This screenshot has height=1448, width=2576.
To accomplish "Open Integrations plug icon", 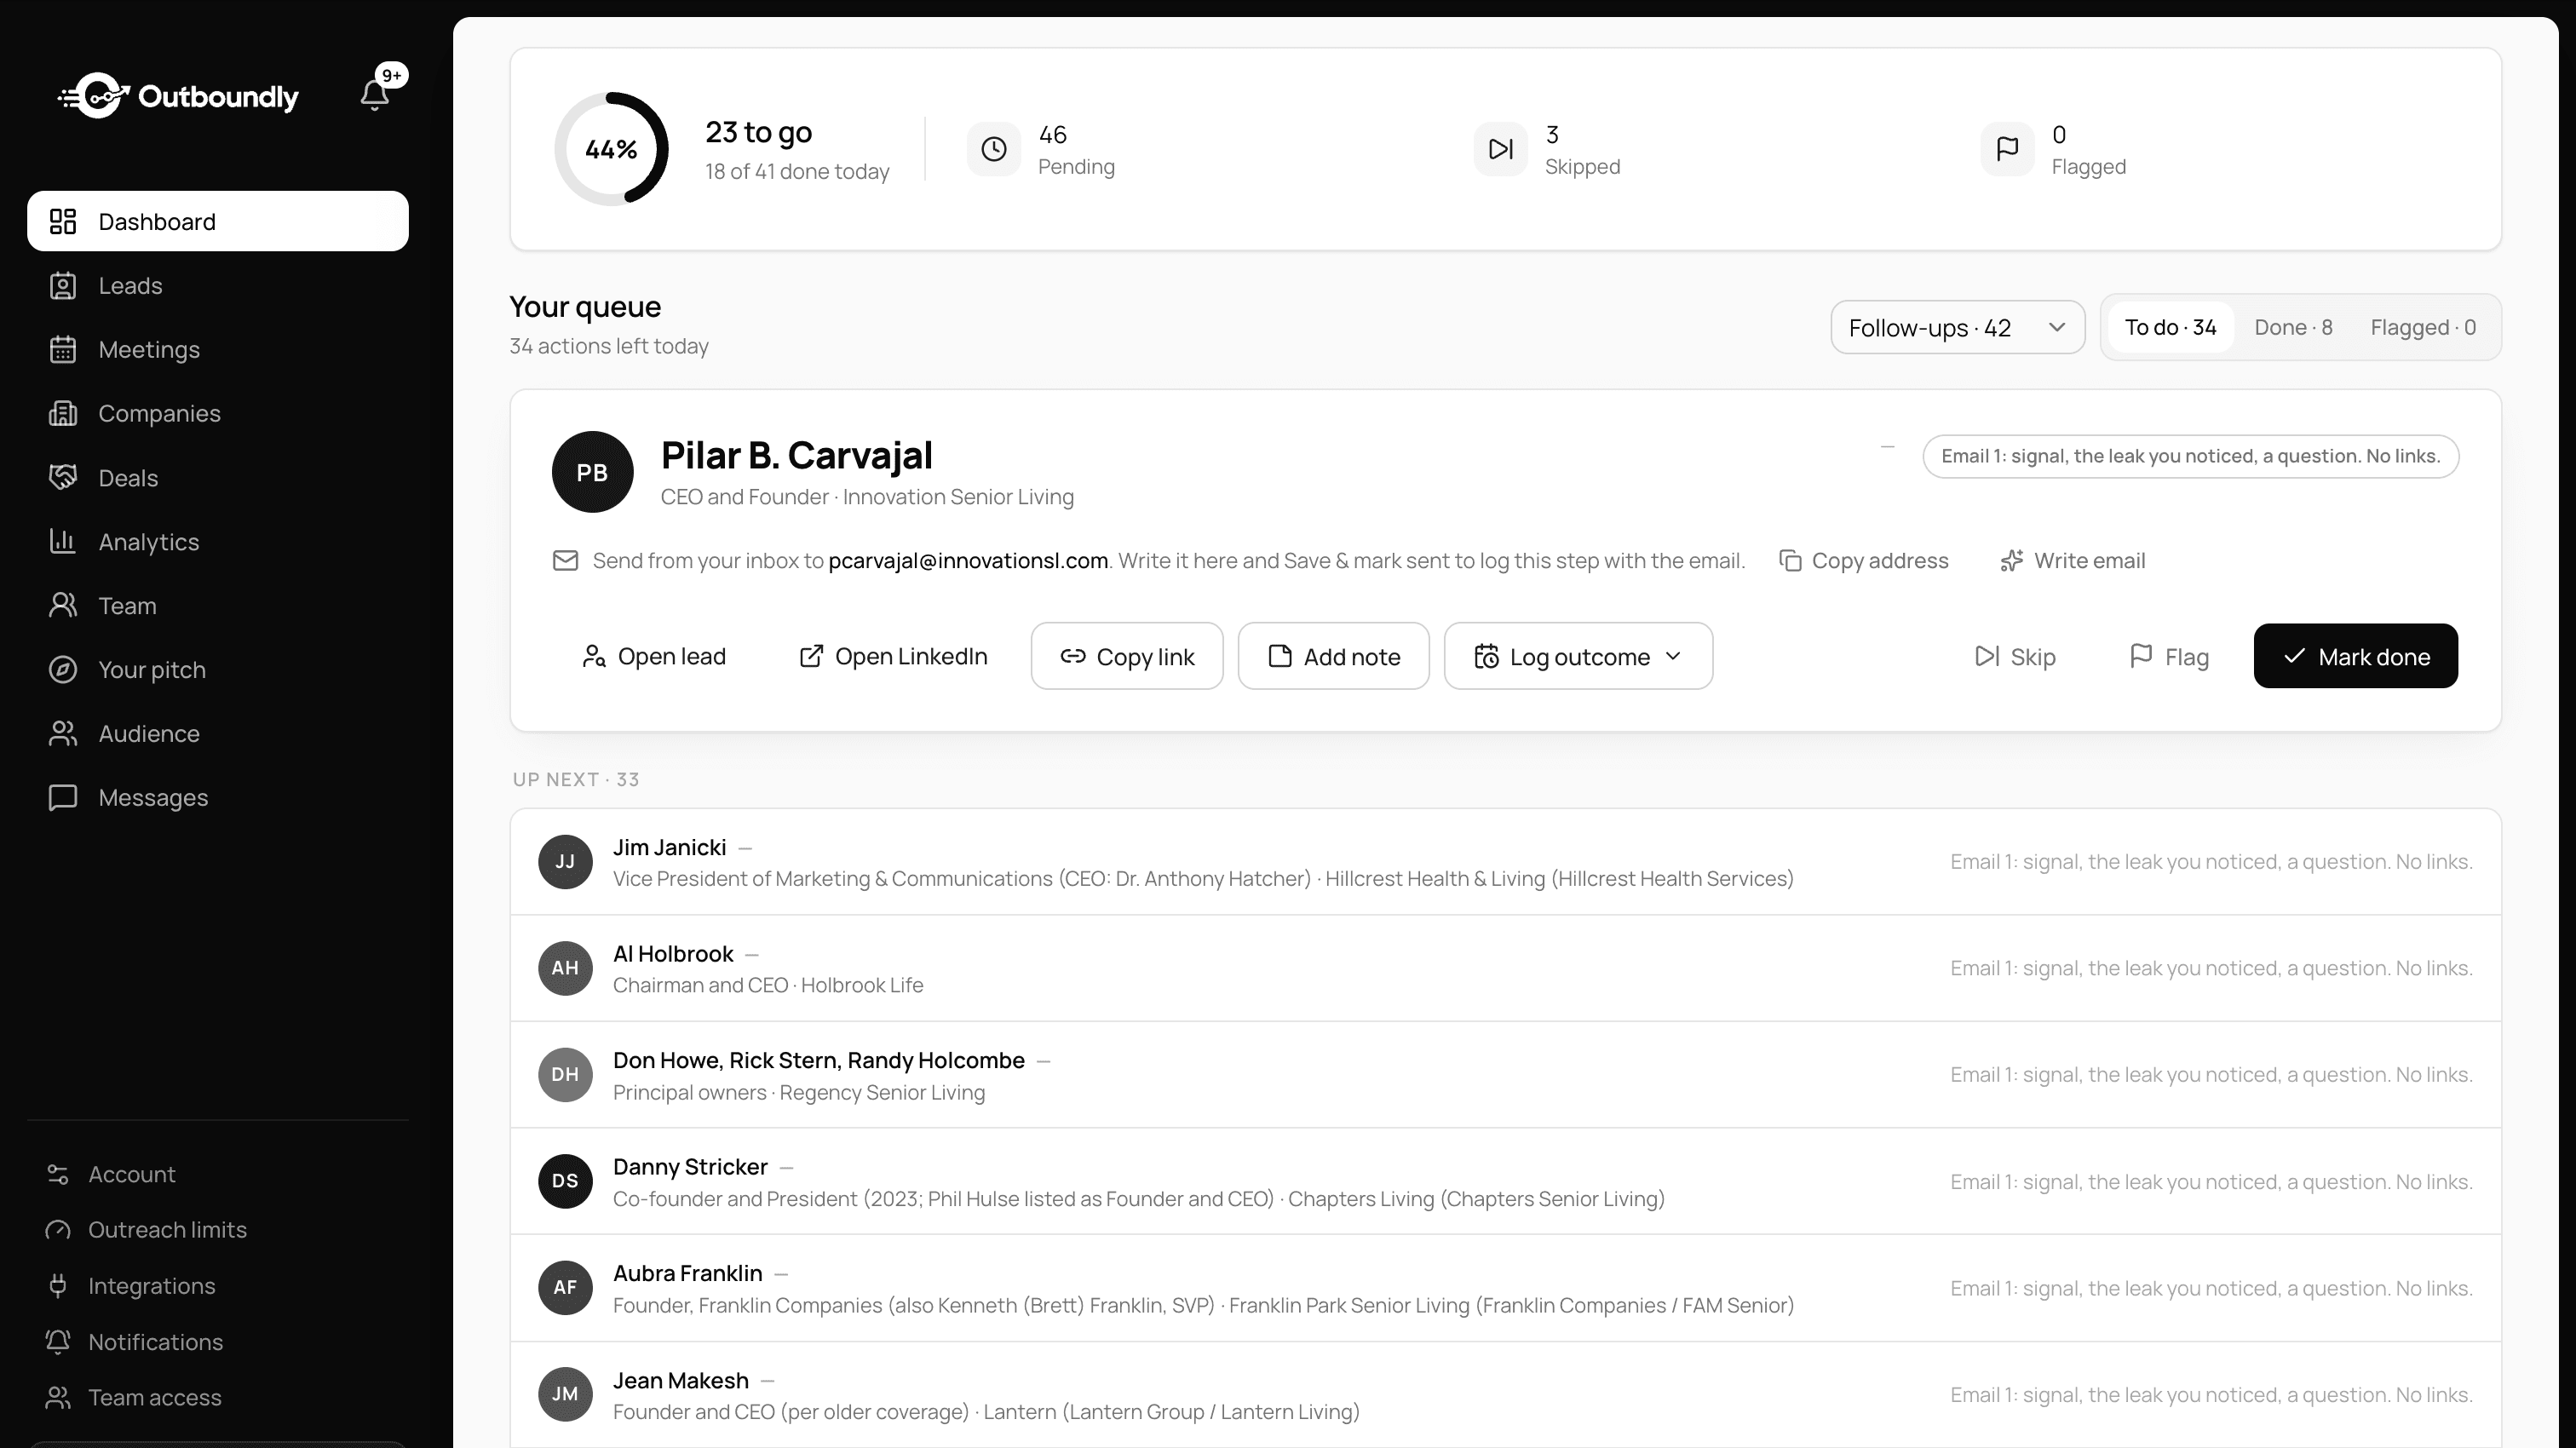I will (58, 1286).
